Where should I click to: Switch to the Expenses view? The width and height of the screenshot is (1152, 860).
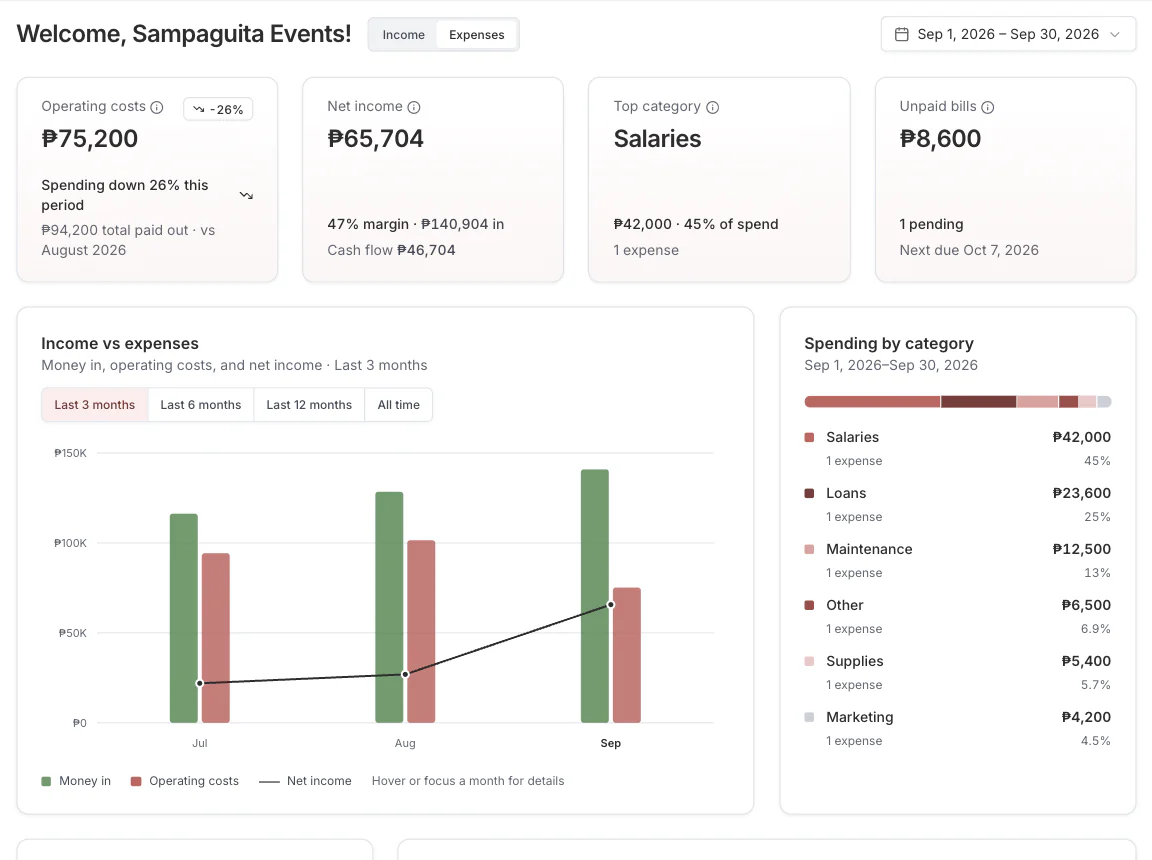pyautogui.click(x=477, y=35)
